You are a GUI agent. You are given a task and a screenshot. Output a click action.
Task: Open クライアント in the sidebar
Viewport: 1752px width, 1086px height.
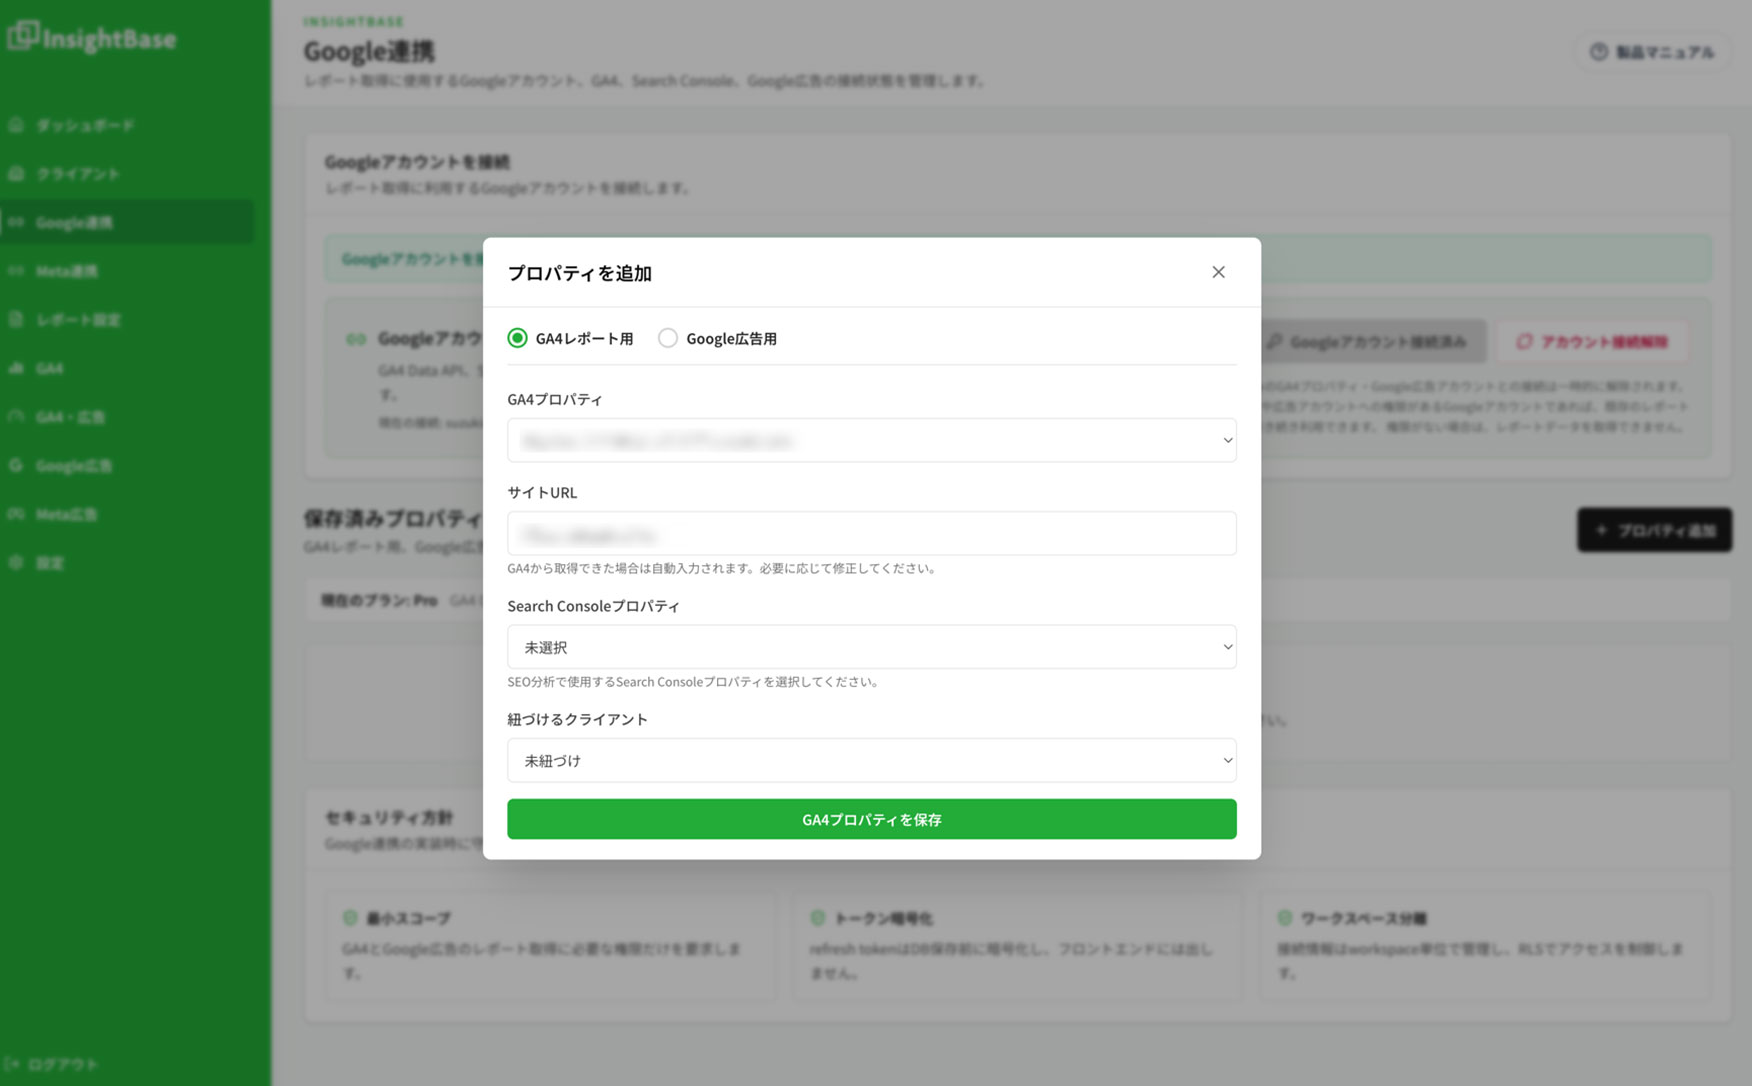[127, 174]
